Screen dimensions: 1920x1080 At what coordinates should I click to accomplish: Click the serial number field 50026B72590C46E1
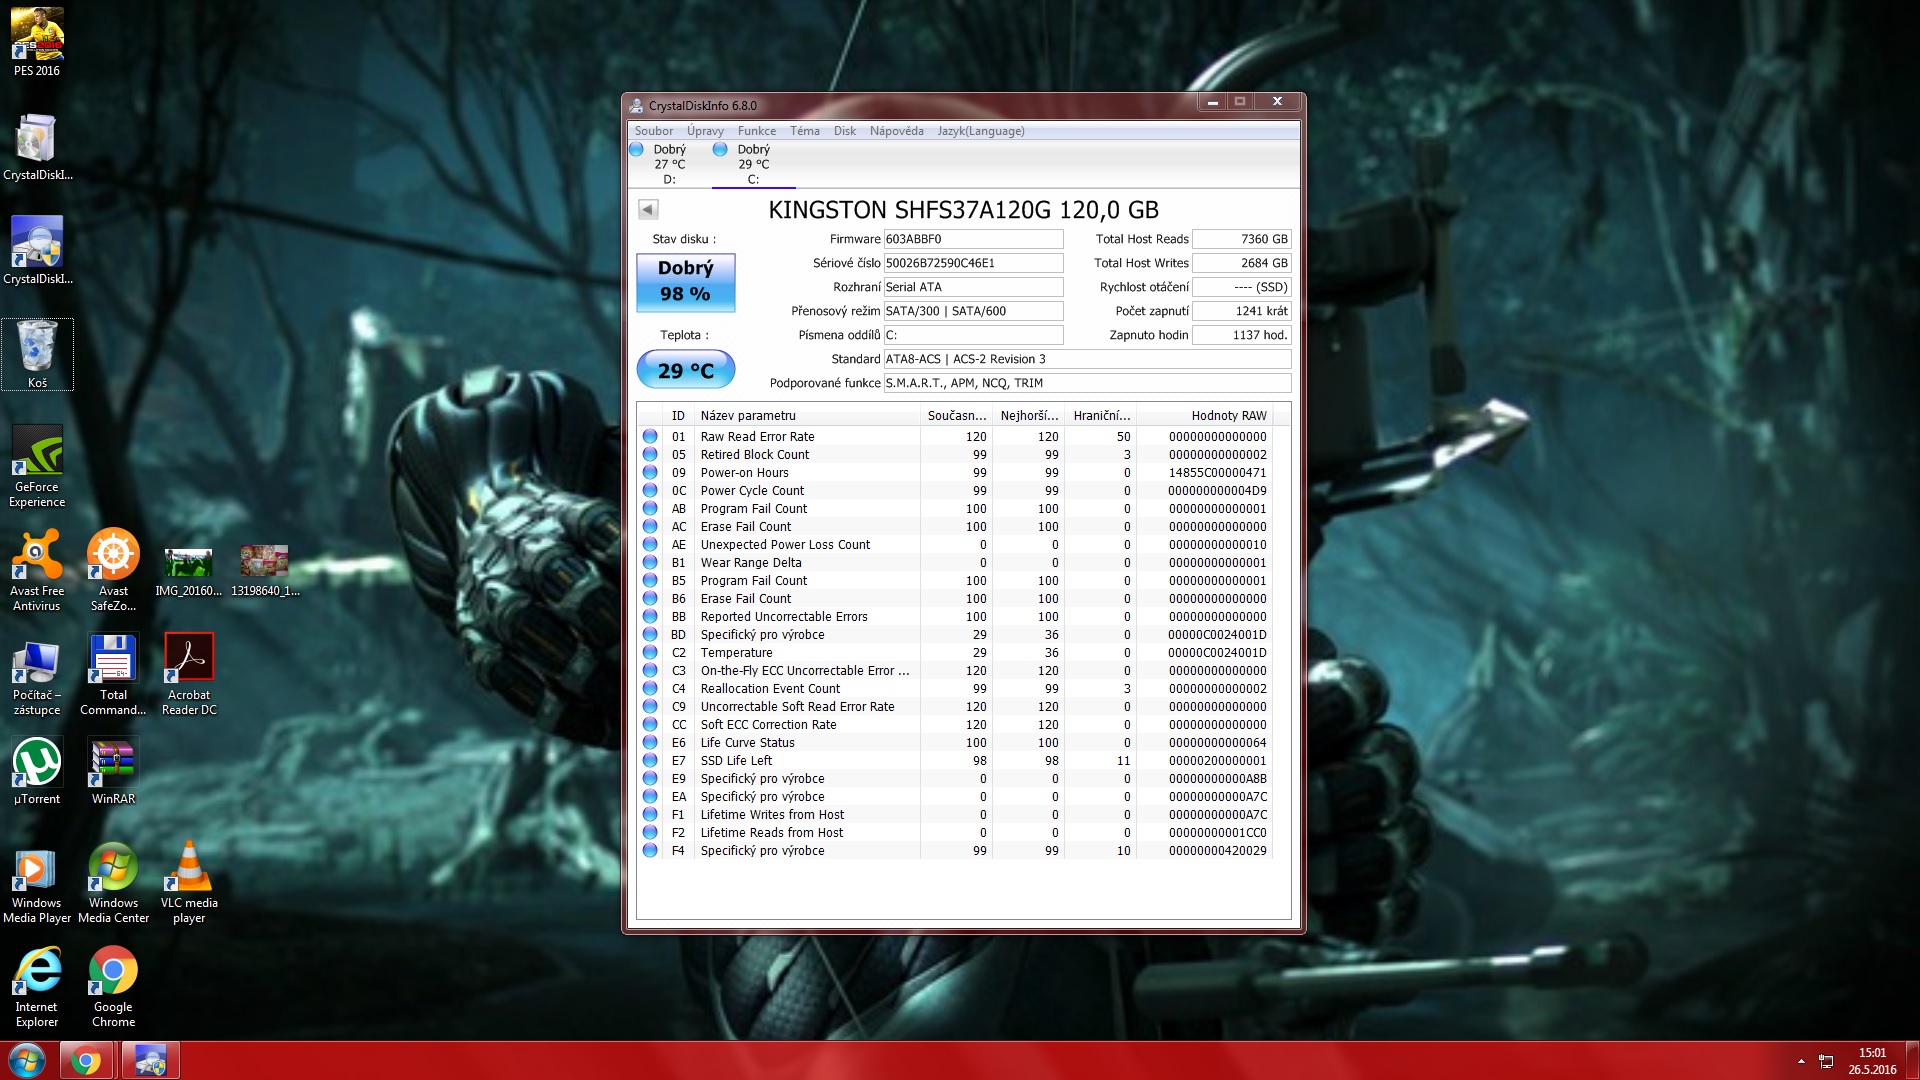(973, 263)
